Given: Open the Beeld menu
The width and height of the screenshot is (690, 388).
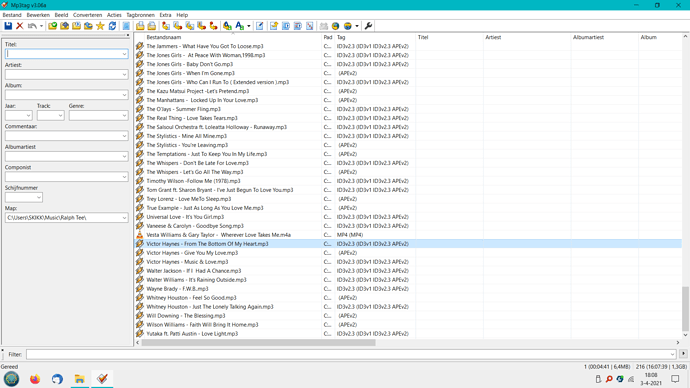Looking at the screenshot, I should pyautogui.click(x=61, y=15).
